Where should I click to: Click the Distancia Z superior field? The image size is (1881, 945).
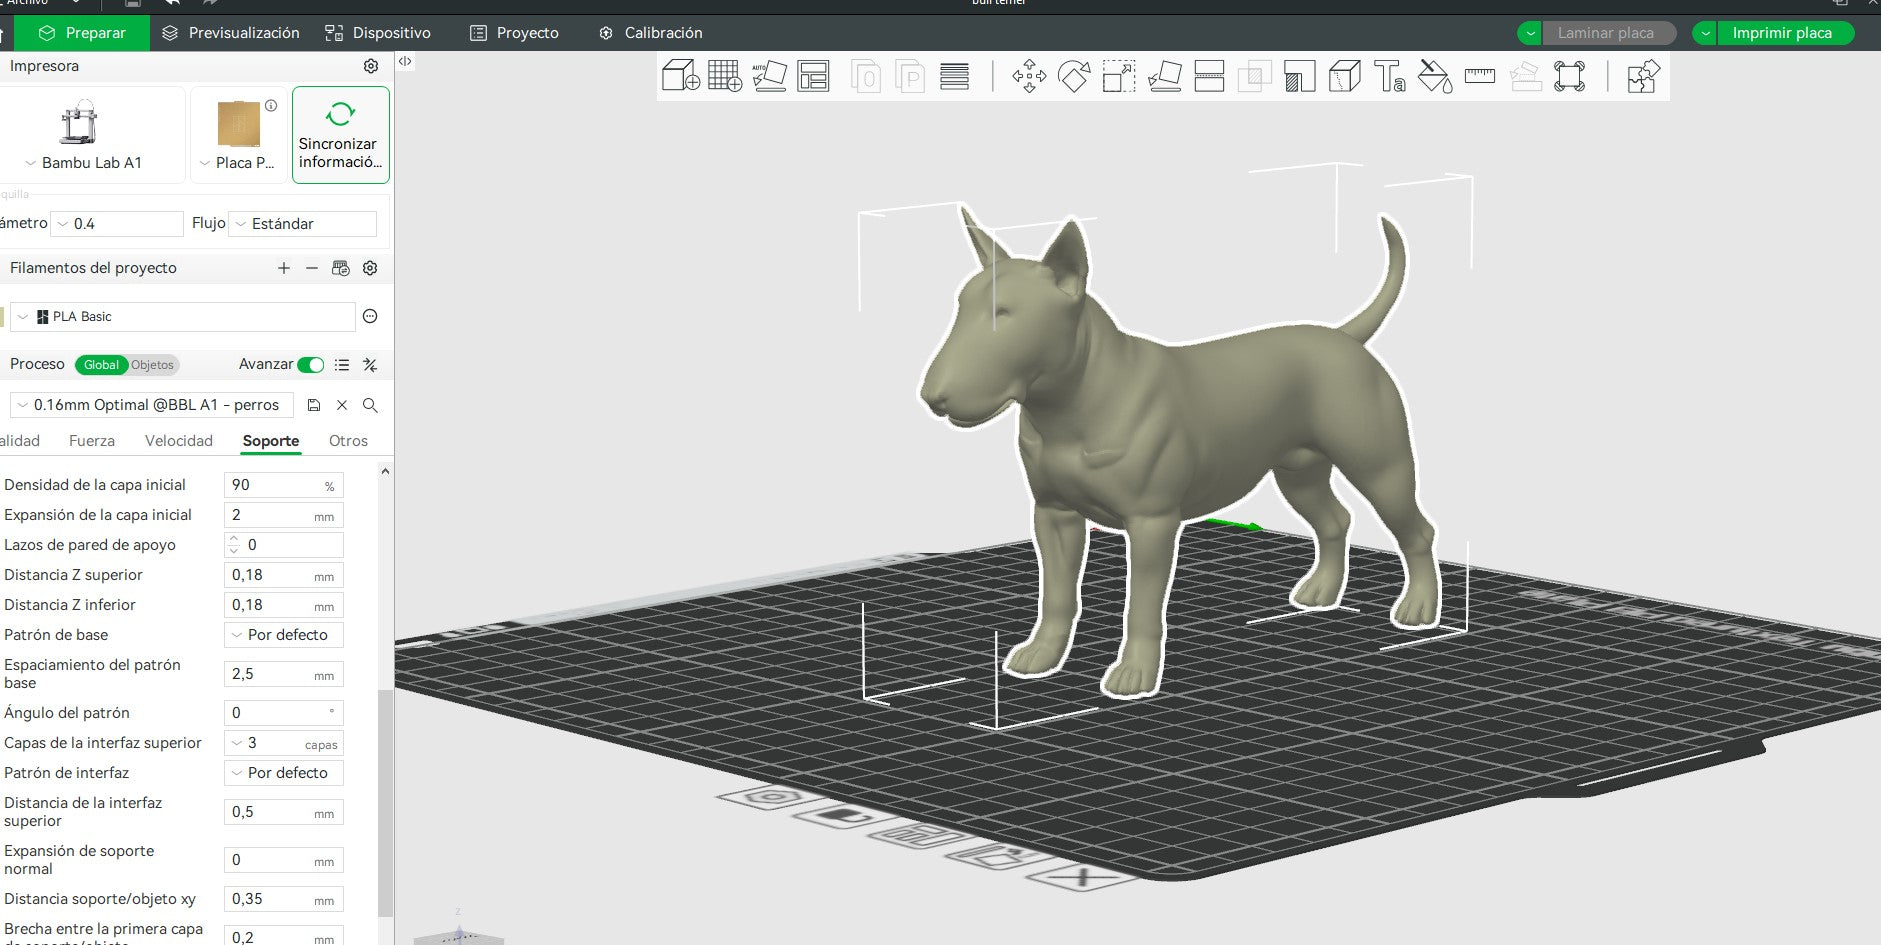[284, 575]
